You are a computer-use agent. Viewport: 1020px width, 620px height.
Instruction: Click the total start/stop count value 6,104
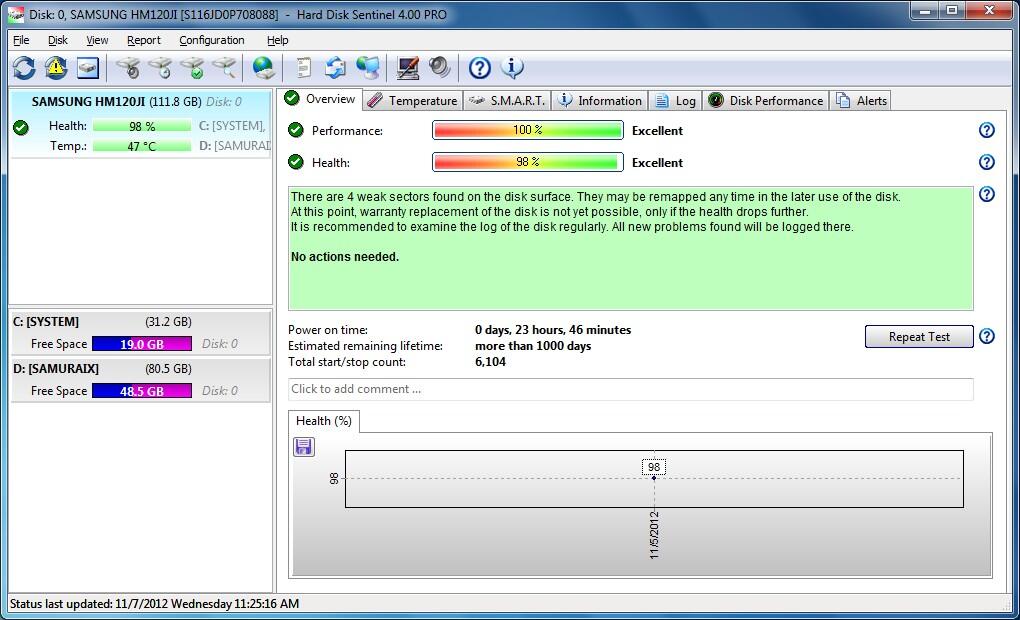pyautogui.click(x=490, y=362)
